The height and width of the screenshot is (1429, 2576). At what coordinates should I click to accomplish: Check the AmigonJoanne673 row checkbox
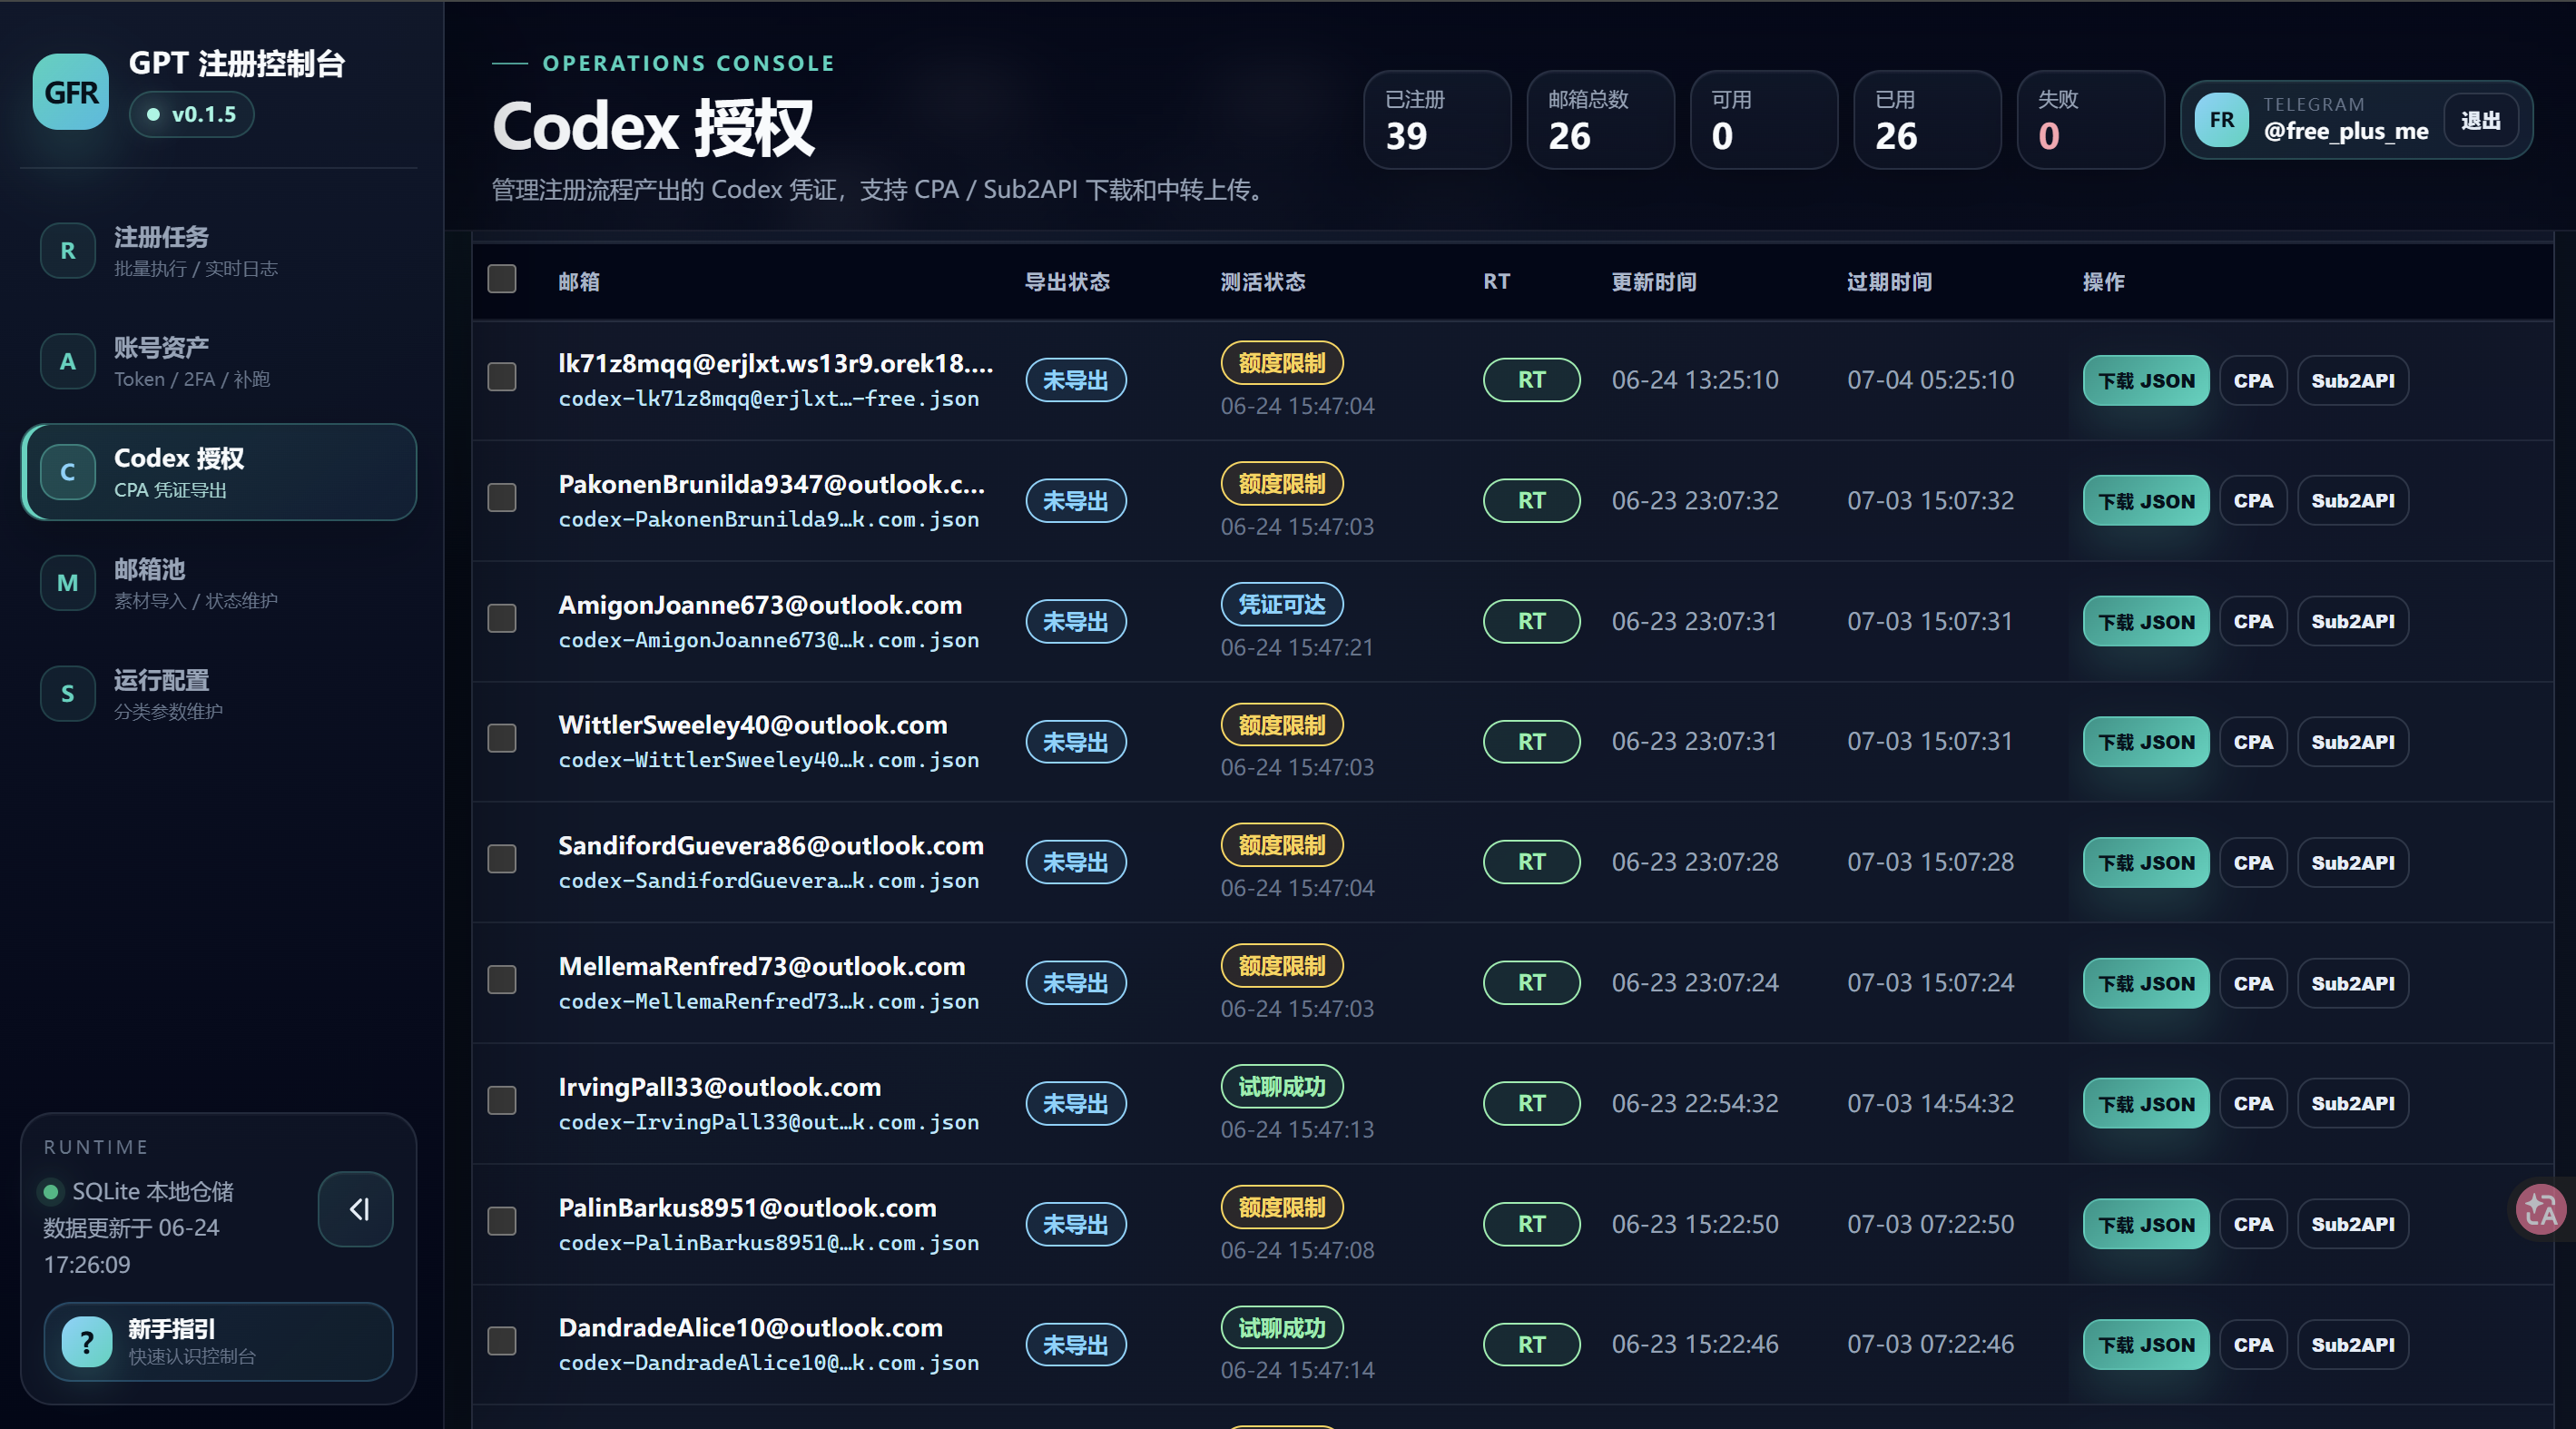coord(502,618)
